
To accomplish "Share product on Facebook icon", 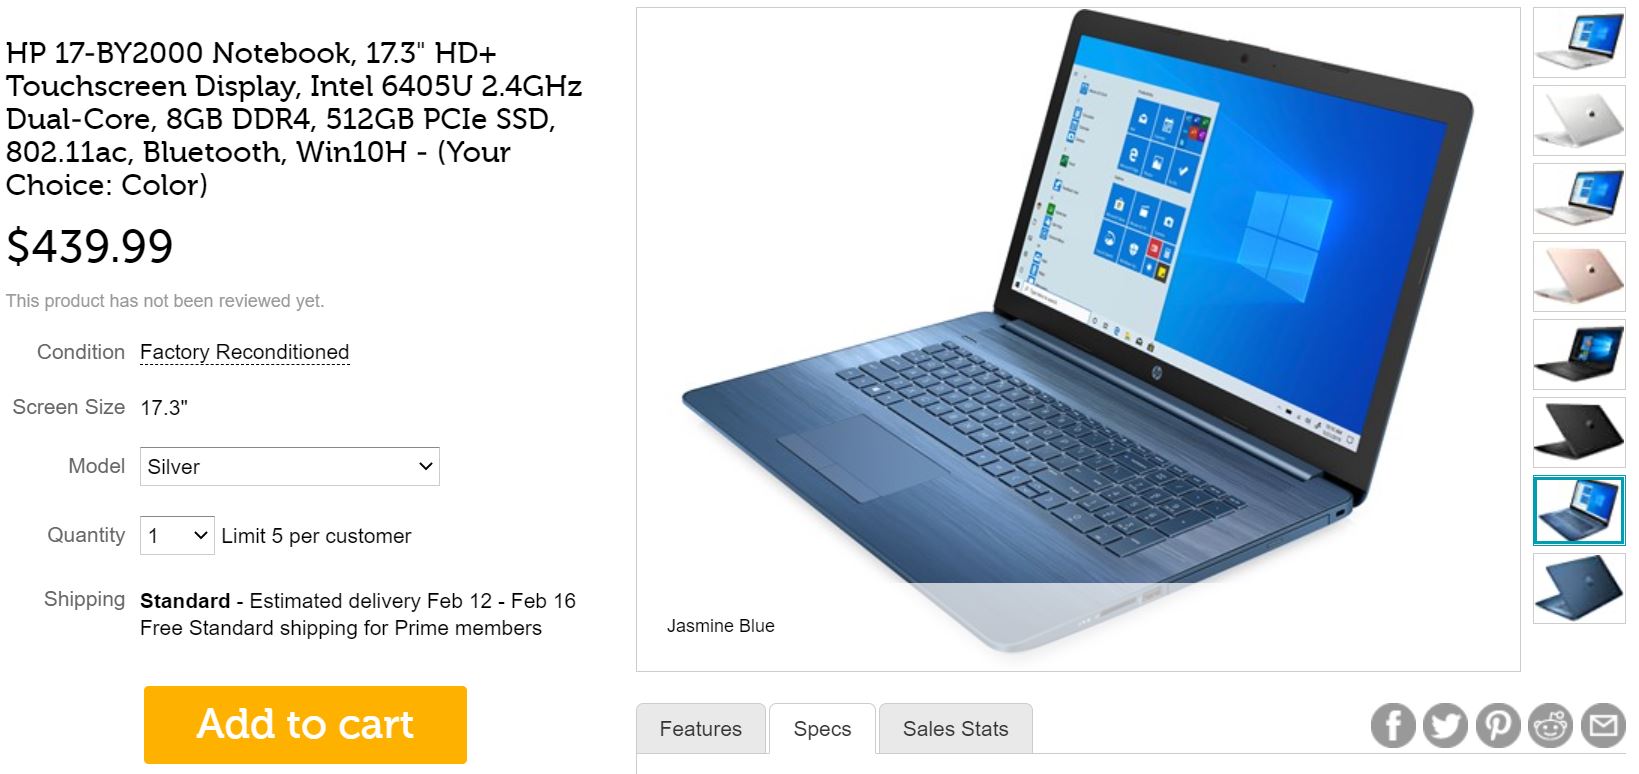I will (1393, 725).
